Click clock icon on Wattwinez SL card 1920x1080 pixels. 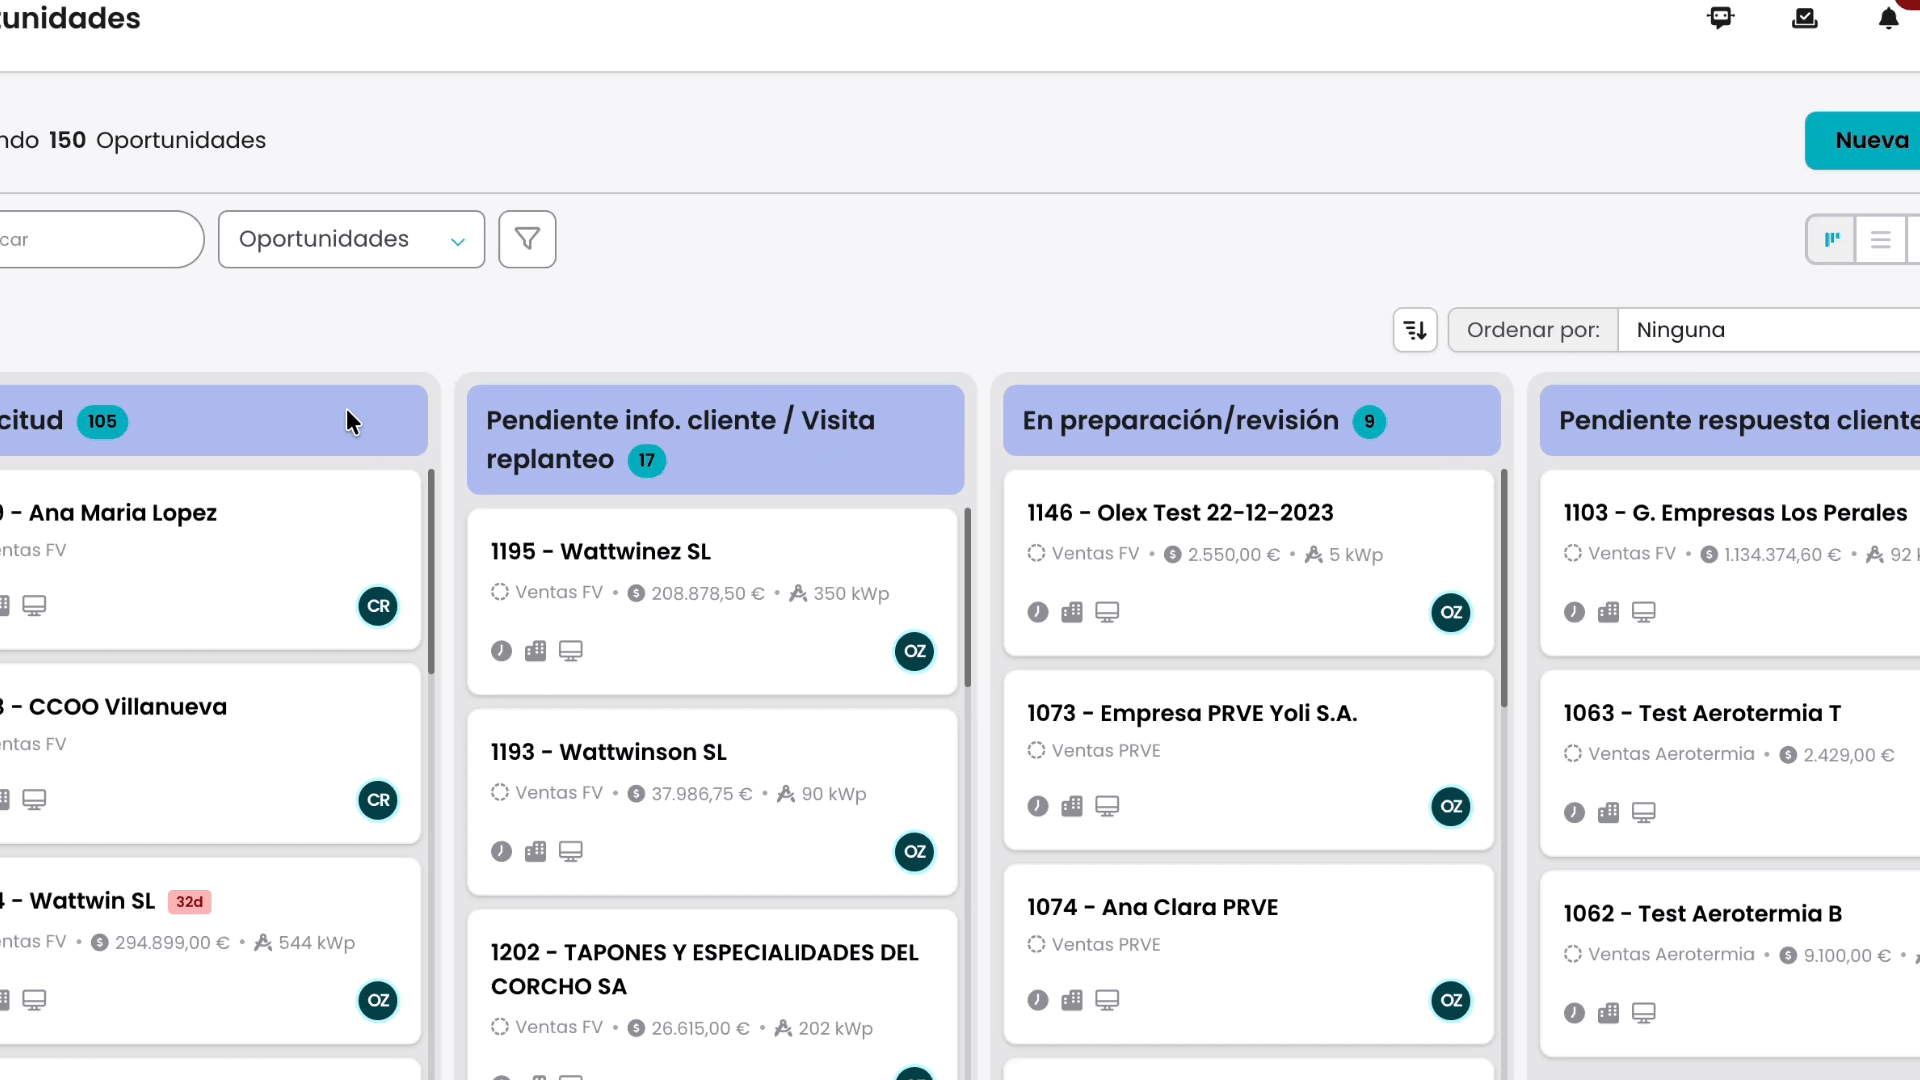click(x=502, y=651)
